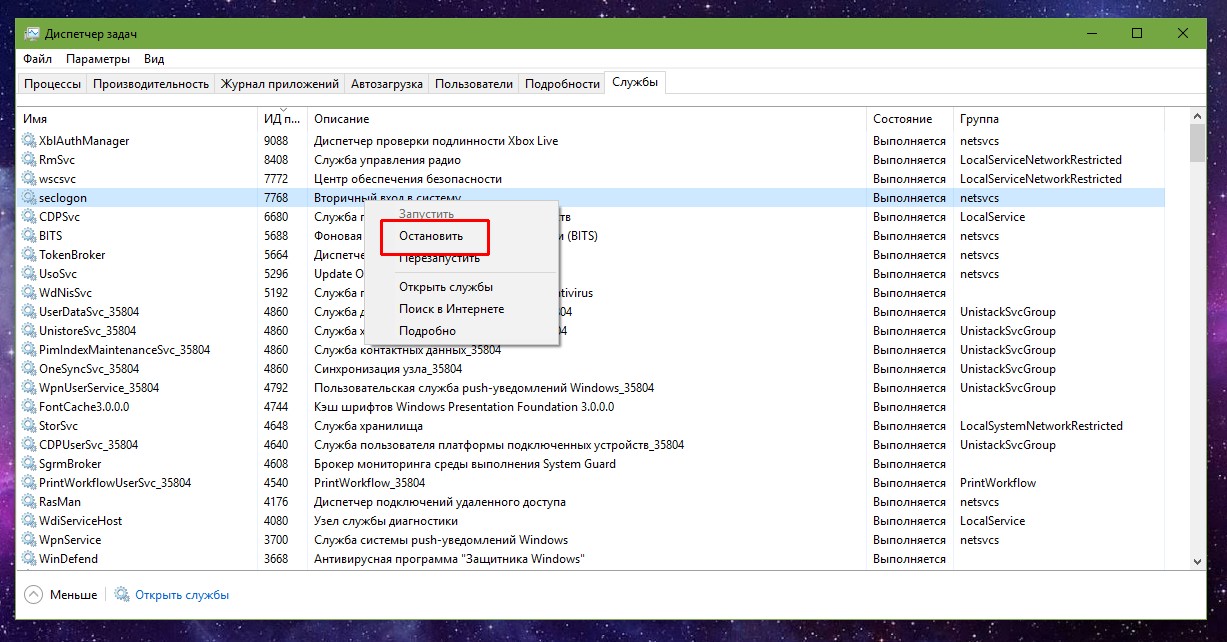Click the Открыть службы link at bottom
Image resolution: width=1227 pixels, height=642 pixels.
pos(182,595)
